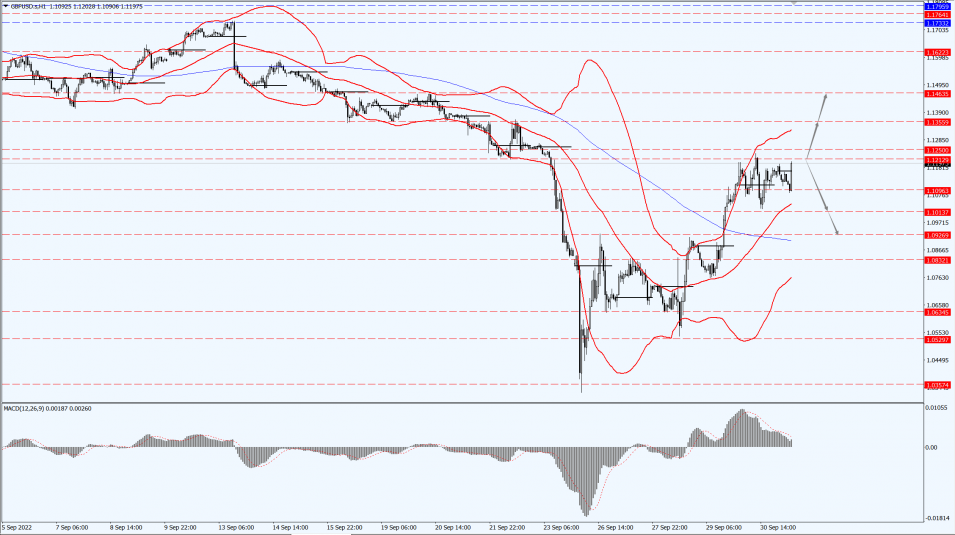This screenshot has height=535, width=955.
Task: Select the 1.06345 red level label
Action: pos(937,313)
